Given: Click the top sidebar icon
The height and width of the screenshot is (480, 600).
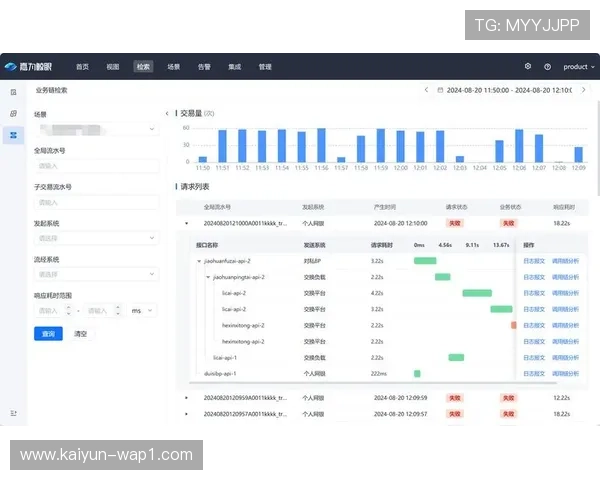Looking at the screenshot, I should tap(13, 91).
